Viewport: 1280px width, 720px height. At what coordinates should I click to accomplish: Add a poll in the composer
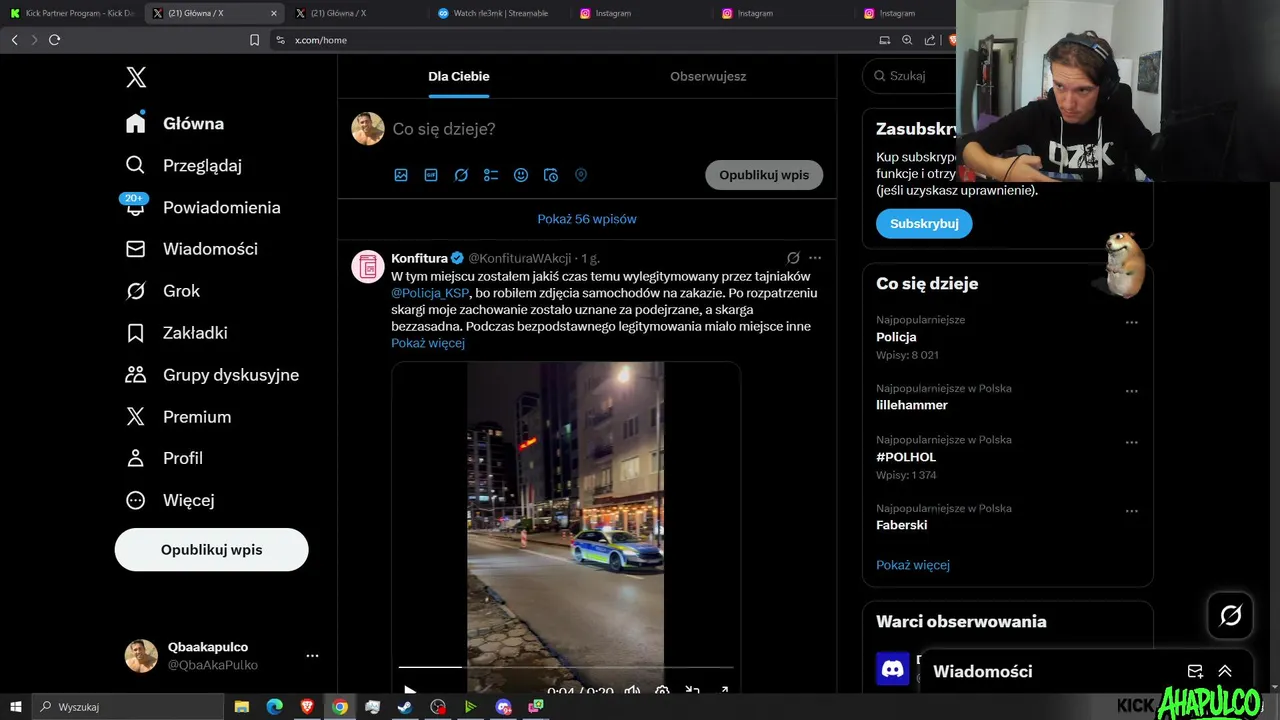click(x=491, y=175)
